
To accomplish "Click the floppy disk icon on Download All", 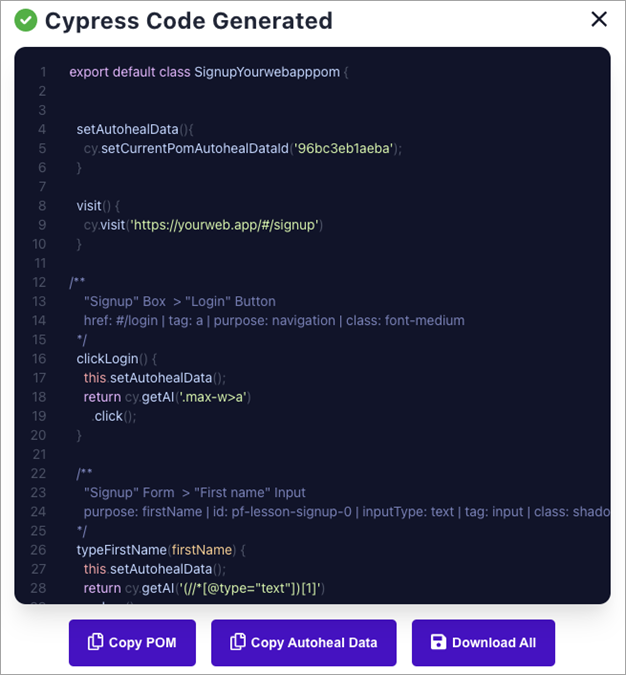I will (x=437, y=643).
